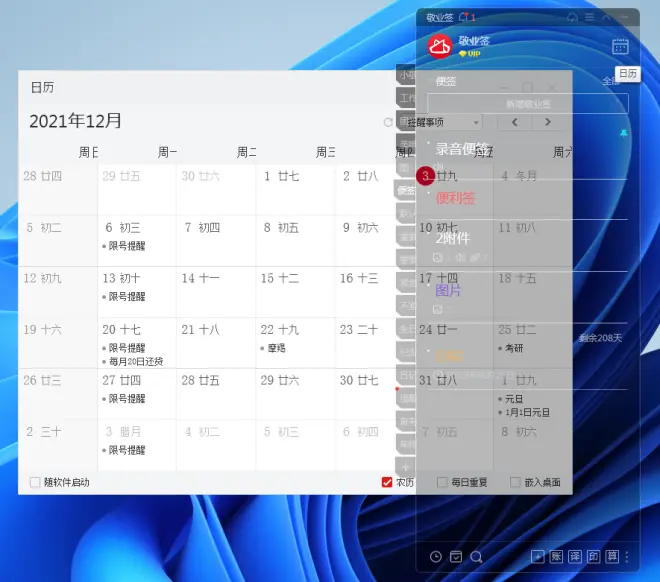Image resolution: width=660 pixels, height=582 pixels.
Task: Open the 每月20日还贷 event
Action: click(136, 361)
